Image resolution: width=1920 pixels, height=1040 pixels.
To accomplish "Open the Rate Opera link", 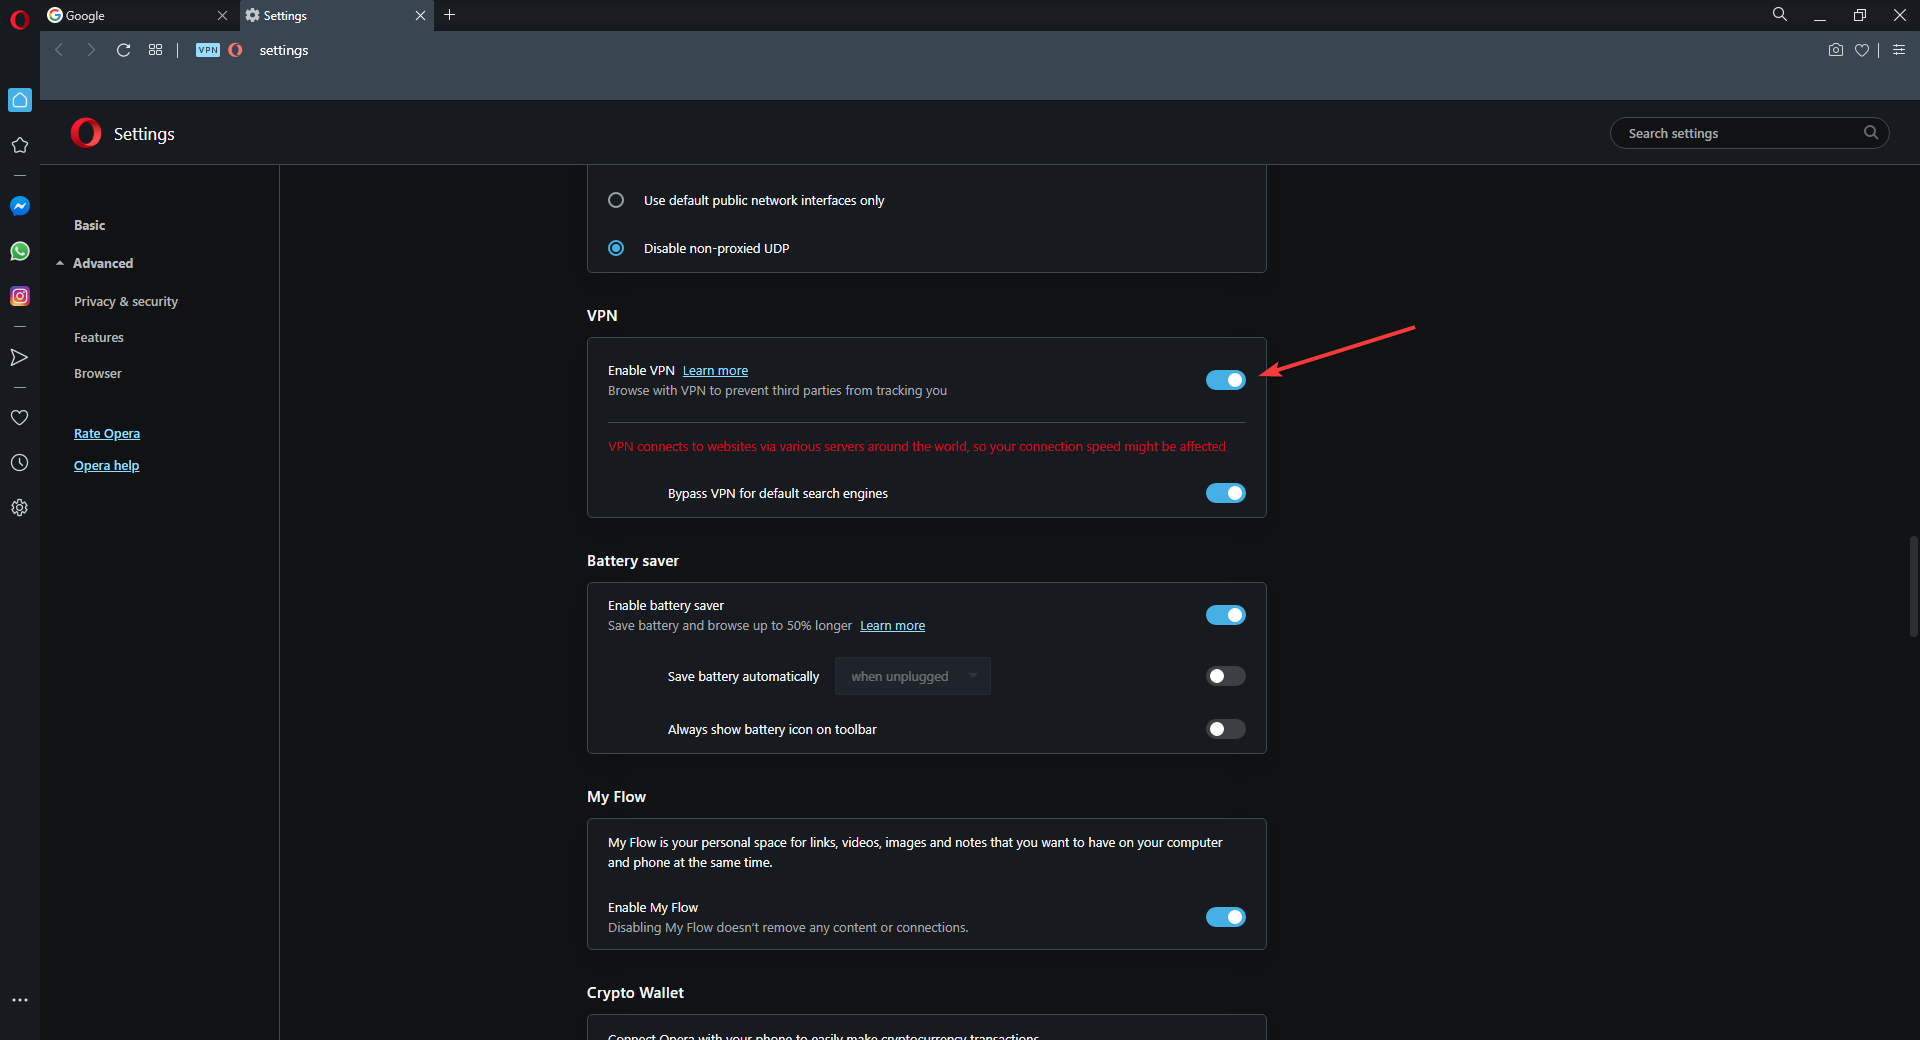I will [107, 433].
